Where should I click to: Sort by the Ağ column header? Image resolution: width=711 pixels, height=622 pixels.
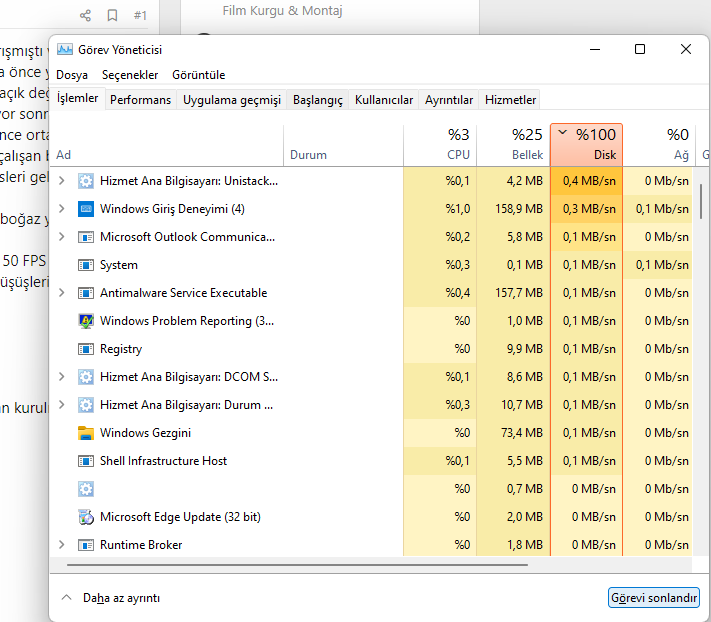(660, 146)
